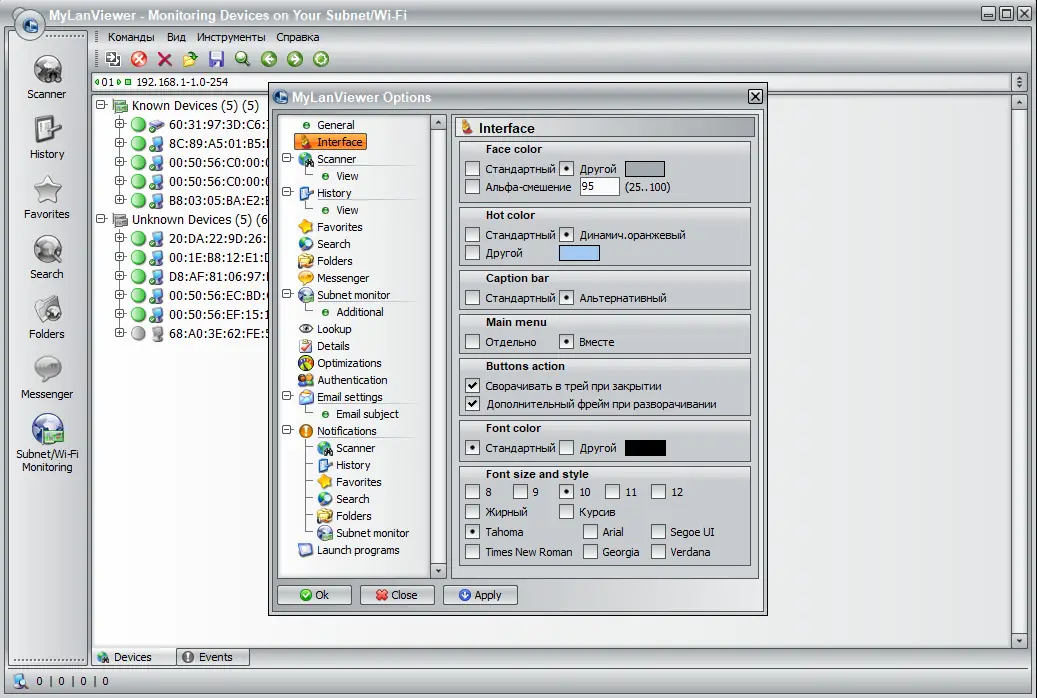This screenshot has height=698, width=1037.
Task: Collapse Known Devices tree group
Action: point(101,105)
